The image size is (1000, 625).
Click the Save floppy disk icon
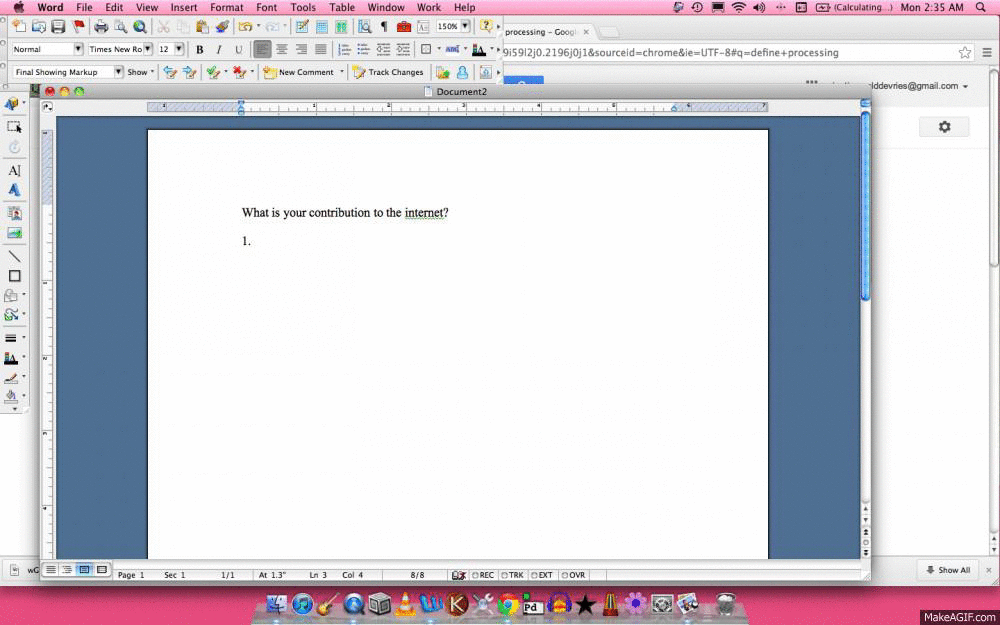click(x=58, y=27)
